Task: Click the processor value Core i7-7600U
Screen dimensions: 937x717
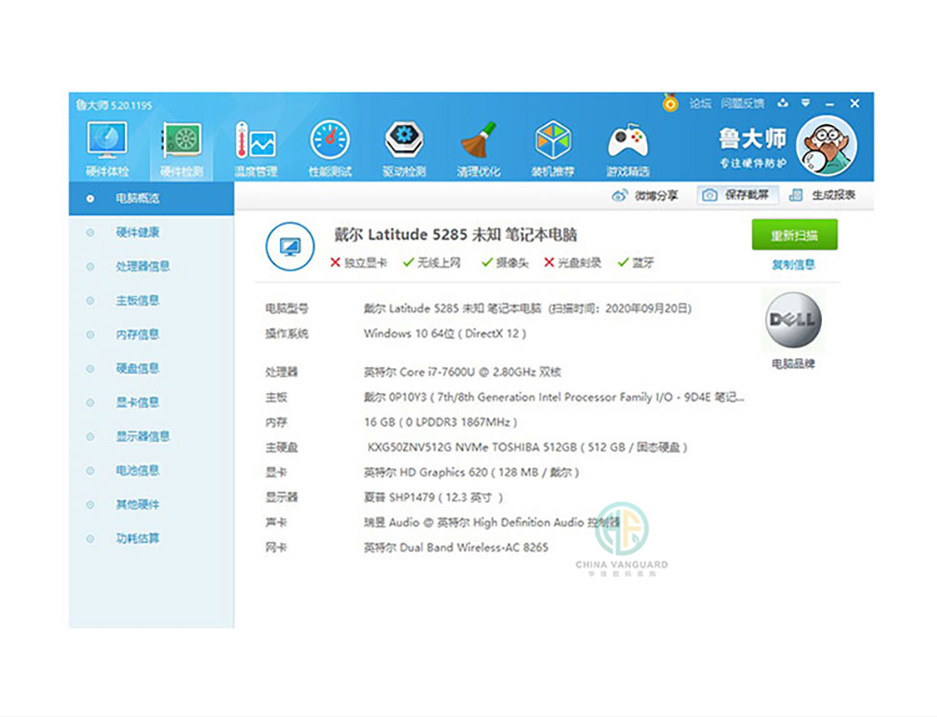Action: click(x=463, y=372)
